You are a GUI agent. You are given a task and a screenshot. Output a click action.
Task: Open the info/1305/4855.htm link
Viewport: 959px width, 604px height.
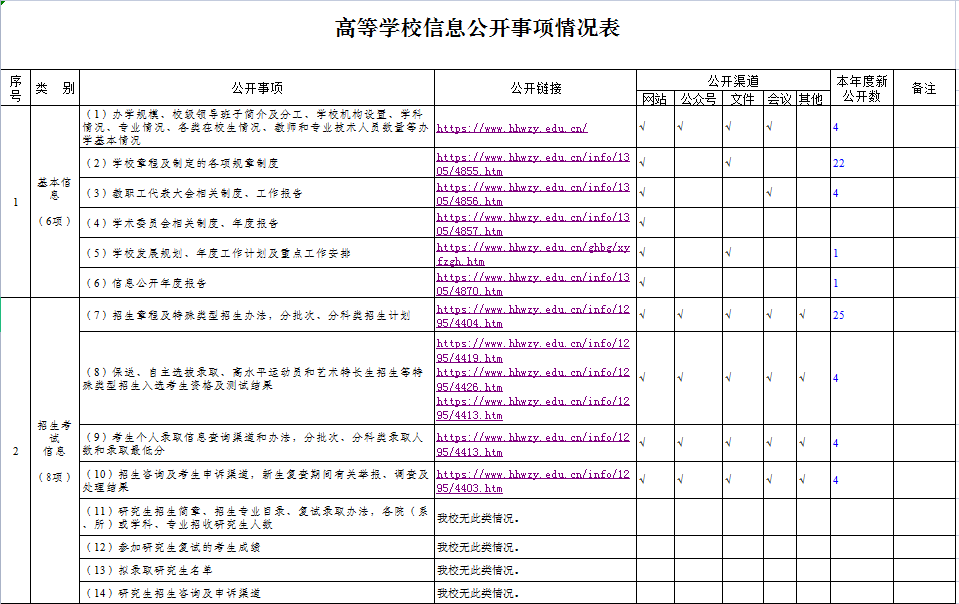coord(533,164)
